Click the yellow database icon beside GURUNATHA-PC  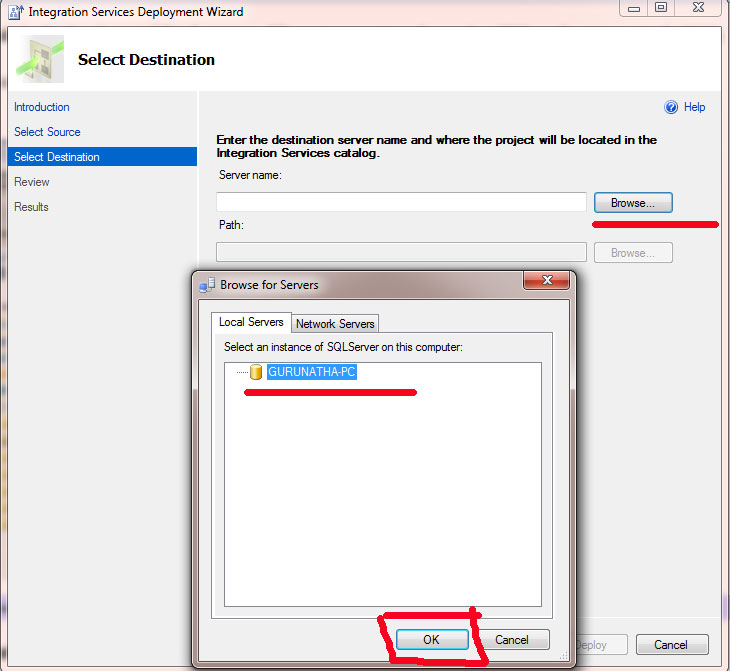[256, 372]
